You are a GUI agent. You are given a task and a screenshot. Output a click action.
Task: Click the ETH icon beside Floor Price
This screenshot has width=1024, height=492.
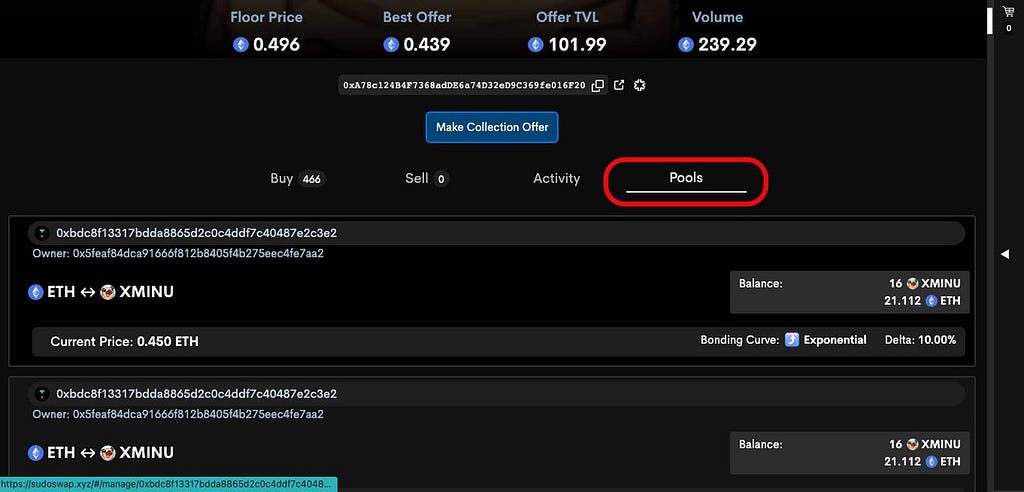click(x=241, y=44)
